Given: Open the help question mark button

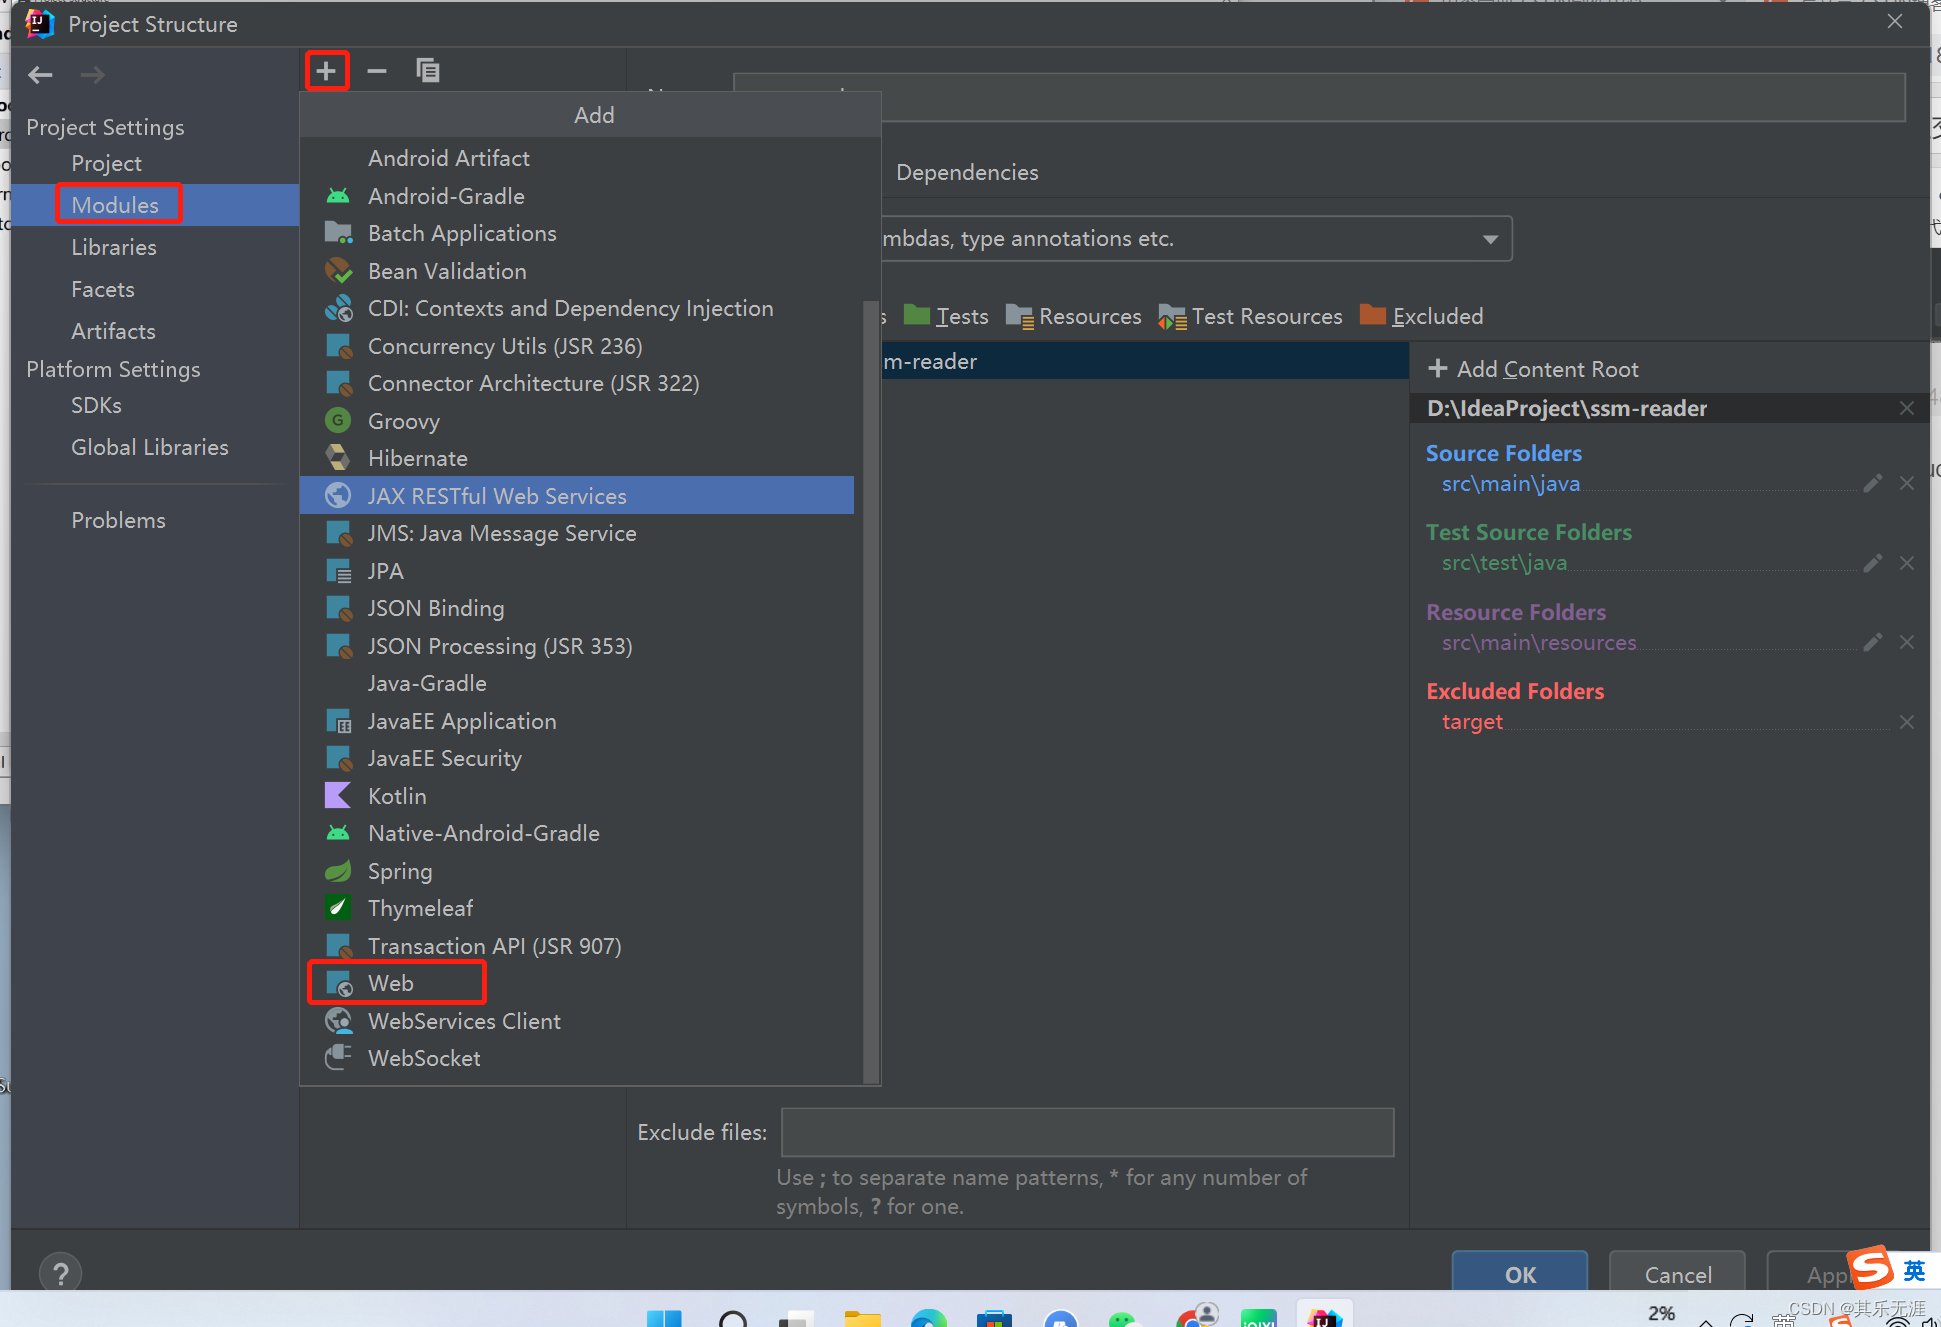Looking at the screenshot, I should pos(60,1273).
